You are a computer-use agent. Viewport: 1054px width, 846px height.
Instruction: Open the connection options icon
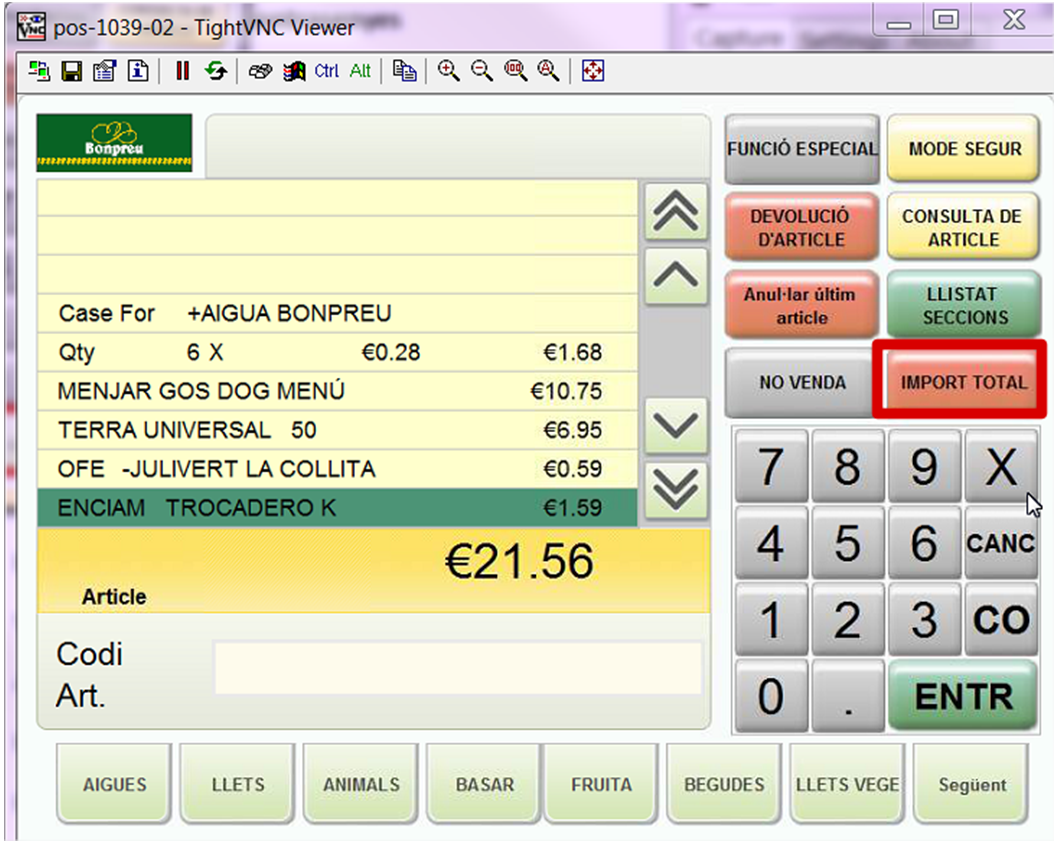tap(104, 72)
